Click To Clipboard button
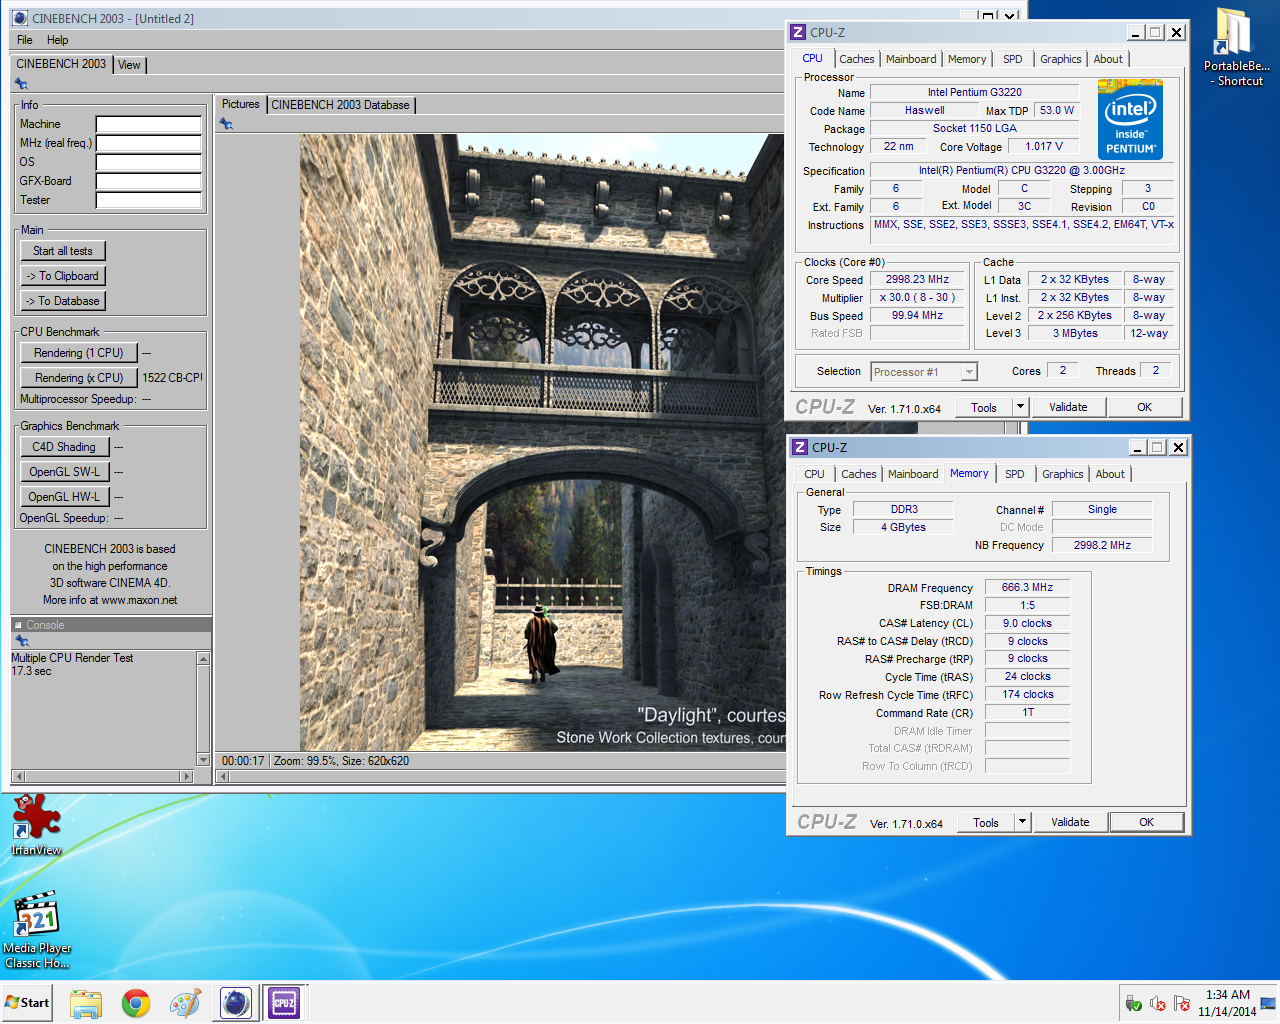The height and width of the screenshot is (1024, 1280). [x=63, y=276]
